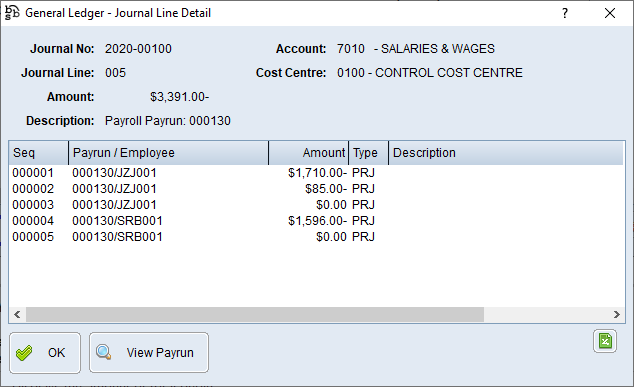Close the Journal Line Detail dialog
The width and height of the screenshot is (634, 387).
pos(610,13)
